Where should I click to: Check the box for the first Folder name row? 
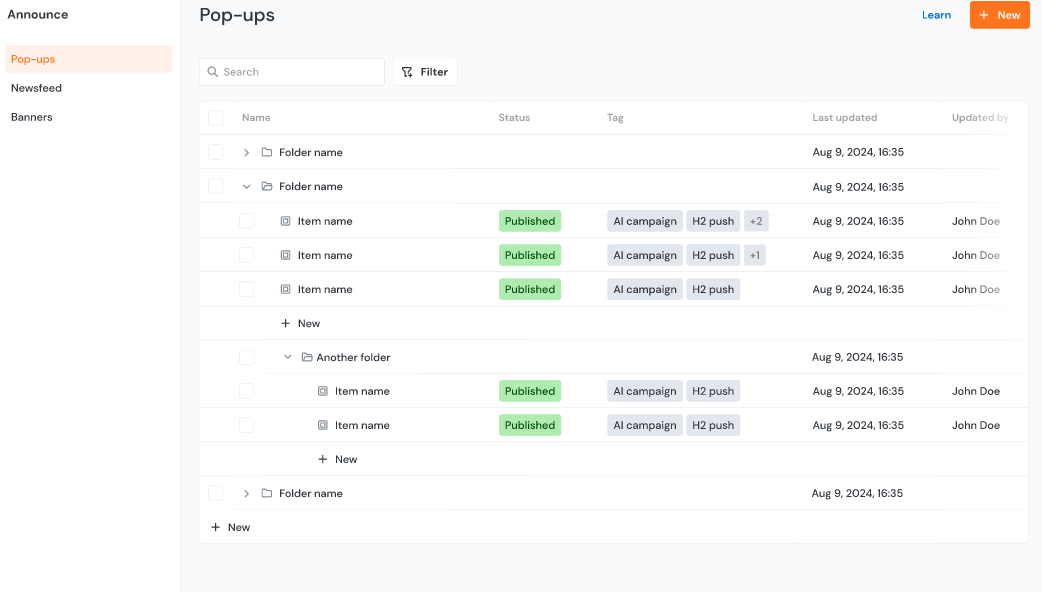coord(216,153)
